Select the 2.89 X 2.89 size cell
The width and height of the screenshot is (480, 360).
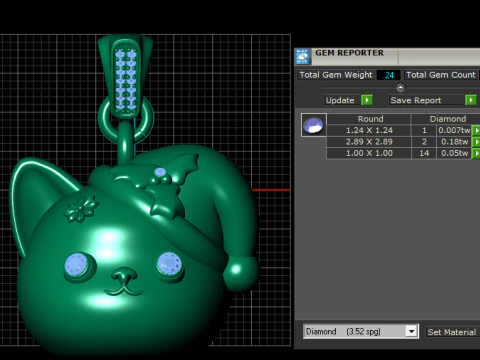coord(369,142)
